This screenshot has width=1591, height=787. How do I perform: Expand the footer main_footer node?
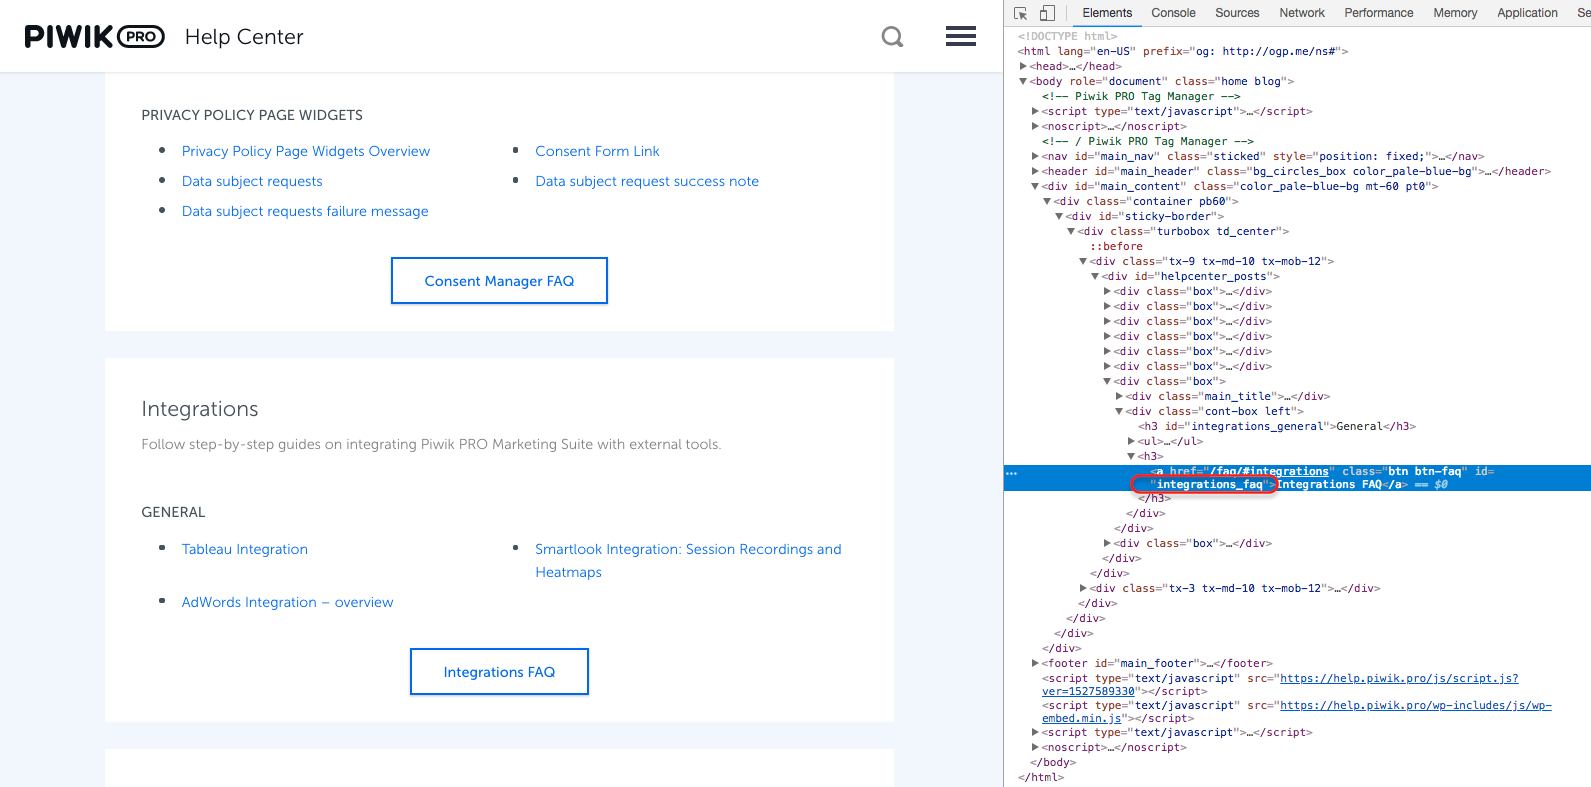pos(1035,663)
